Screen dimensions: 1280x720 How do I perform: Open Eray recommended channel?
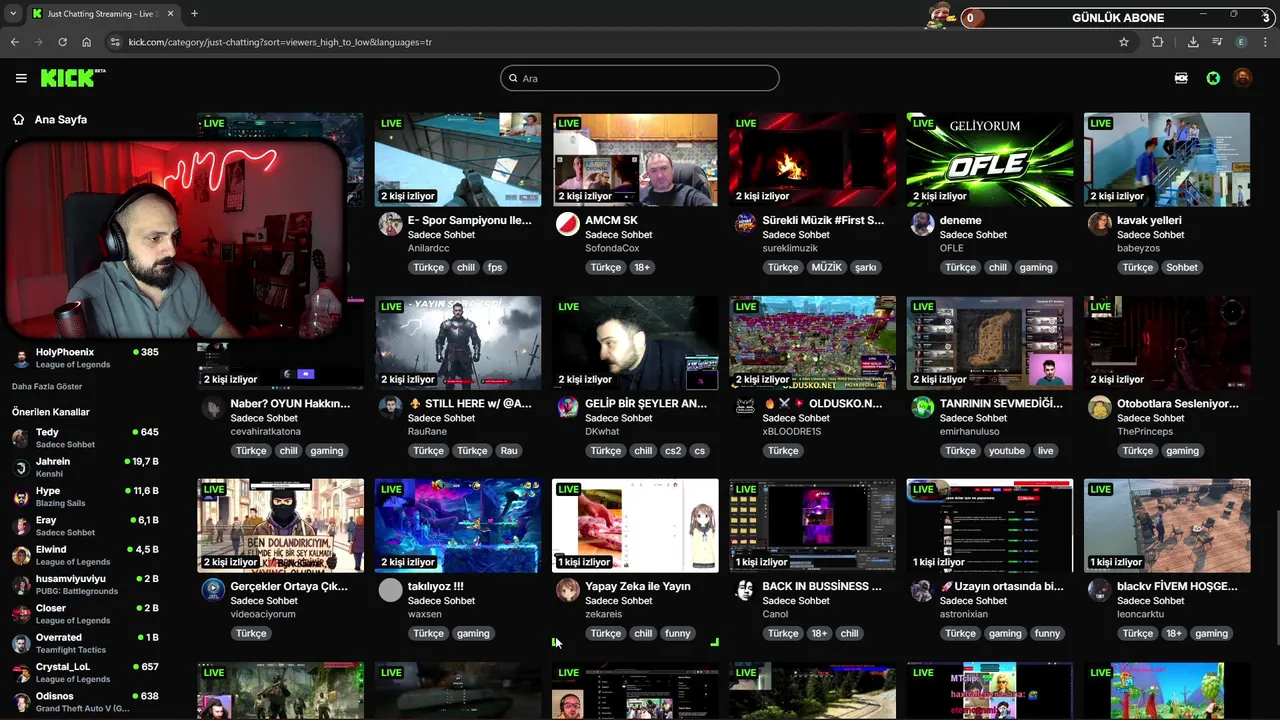pos(86,526)
